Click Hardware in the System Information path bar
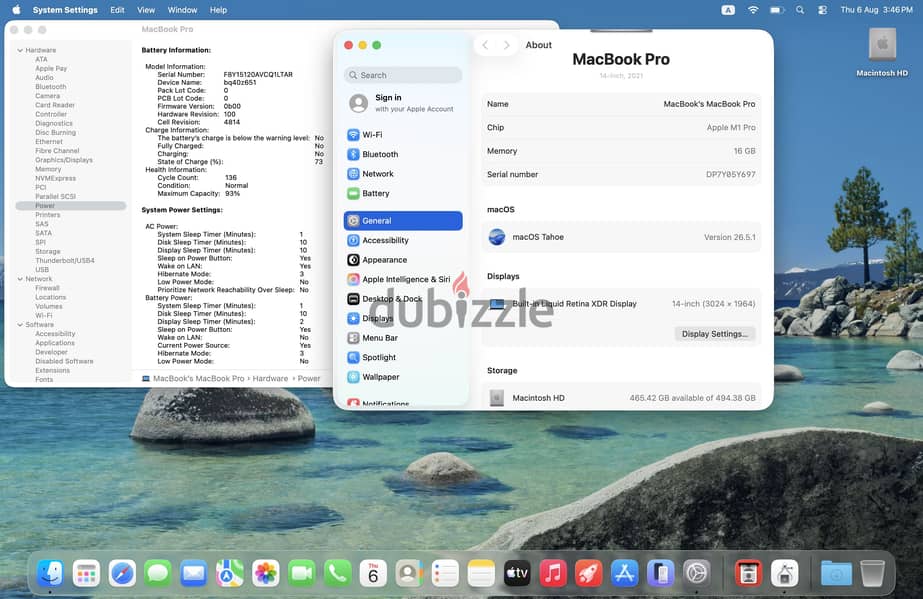The width and height of the screenshot is (923, 599). [270, 378]
